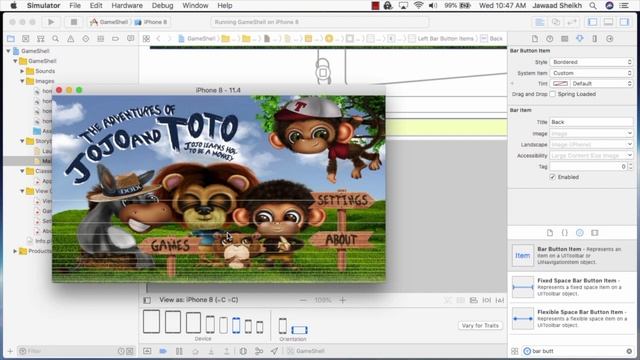
Task: Show the Connections inspector tab
Action: 610,39
